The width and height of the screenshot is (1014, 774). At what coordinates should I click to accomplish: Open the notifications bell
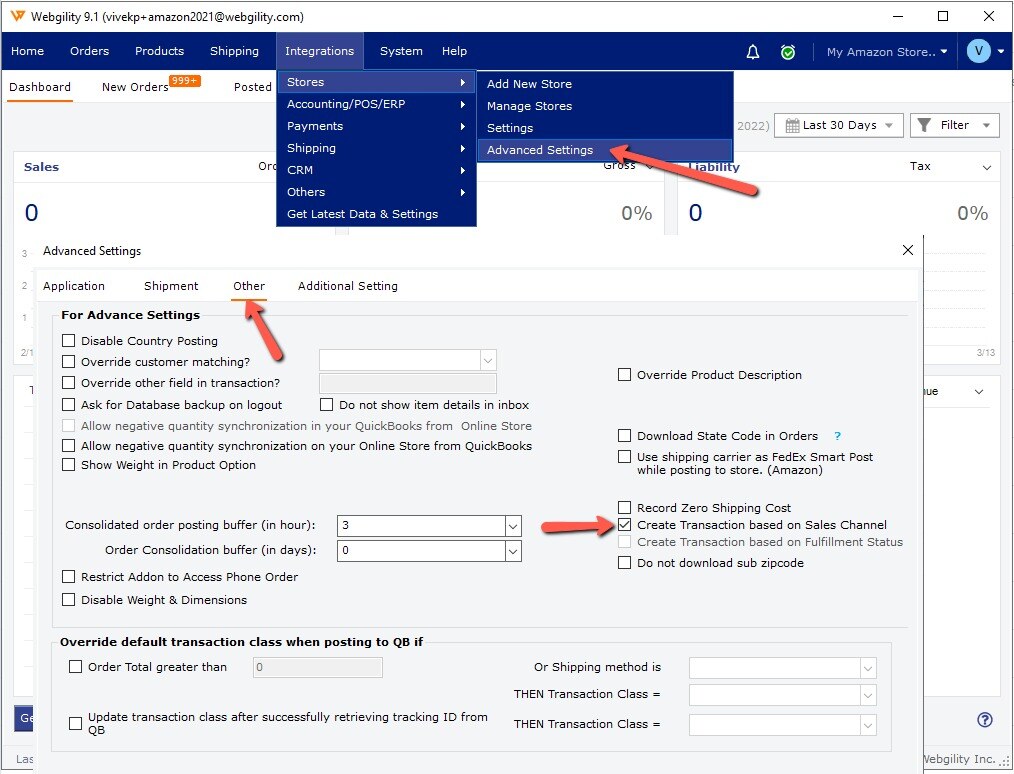click(x=753, y=52)
